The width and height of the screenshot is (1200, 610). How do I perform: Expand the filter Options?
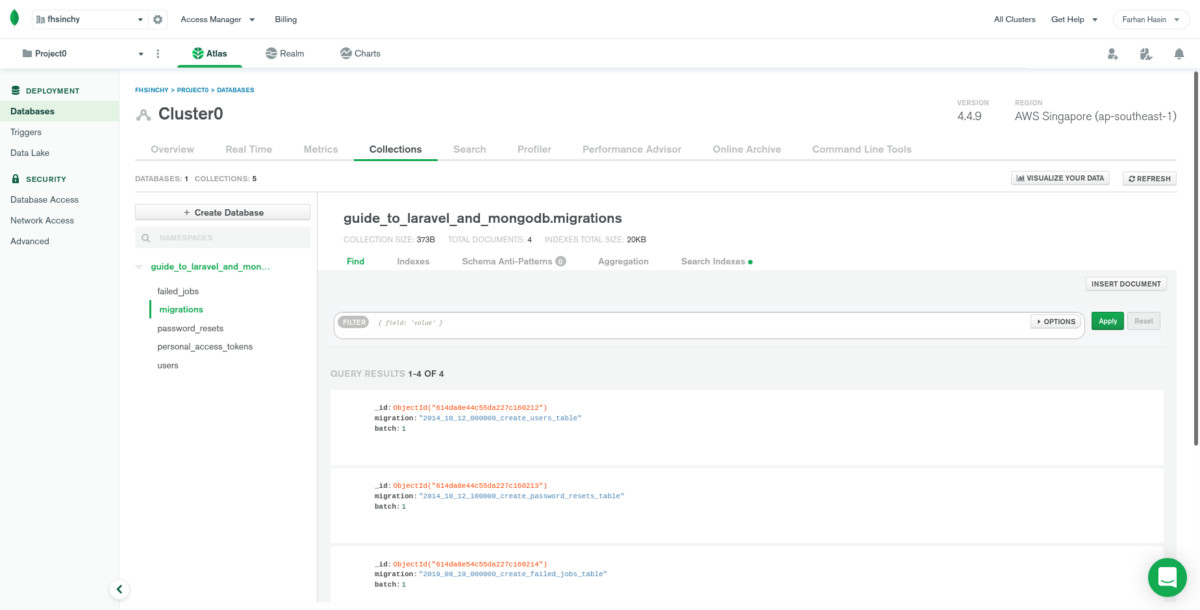tap(1056, 322)
